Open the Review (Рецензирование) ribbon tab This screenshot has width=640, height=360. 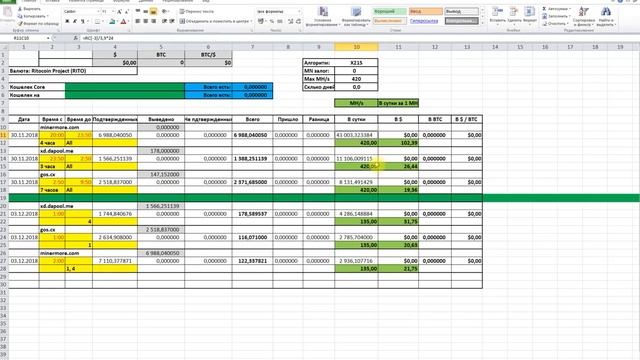177,1
